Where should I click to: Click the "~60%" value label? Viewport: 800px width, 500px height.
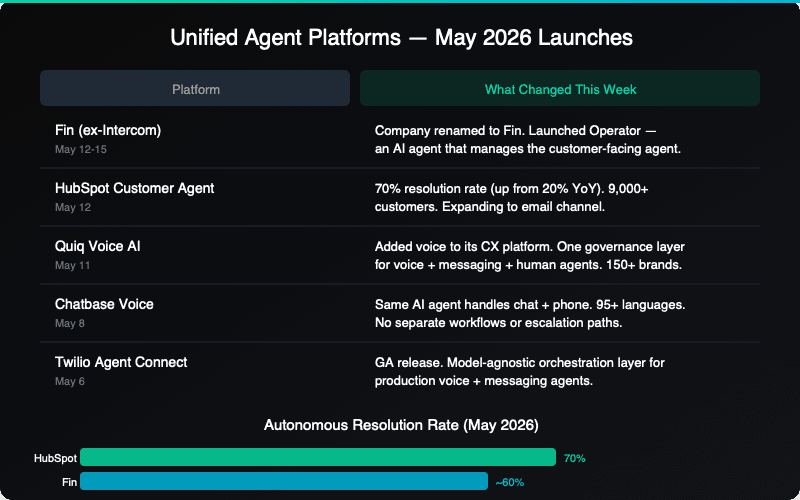(x=510, y=482)
